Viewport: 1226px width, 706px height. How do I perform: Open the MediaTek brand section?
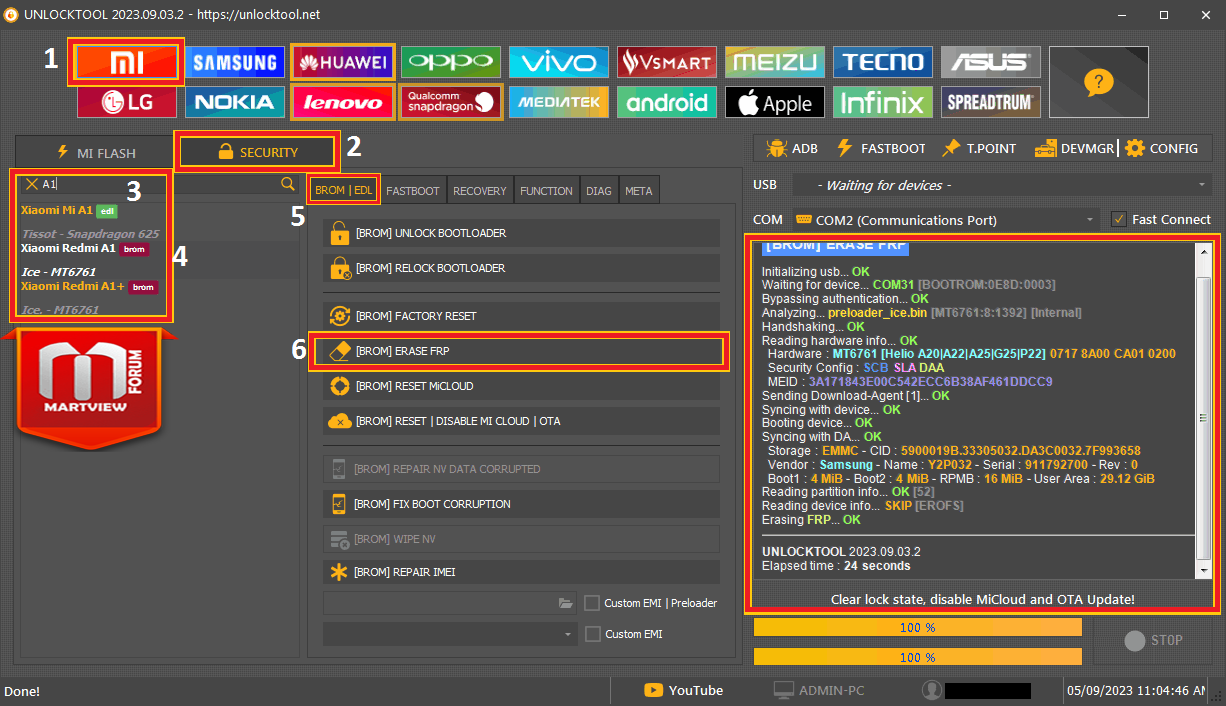pyautogui.click(x=559, y=102)
